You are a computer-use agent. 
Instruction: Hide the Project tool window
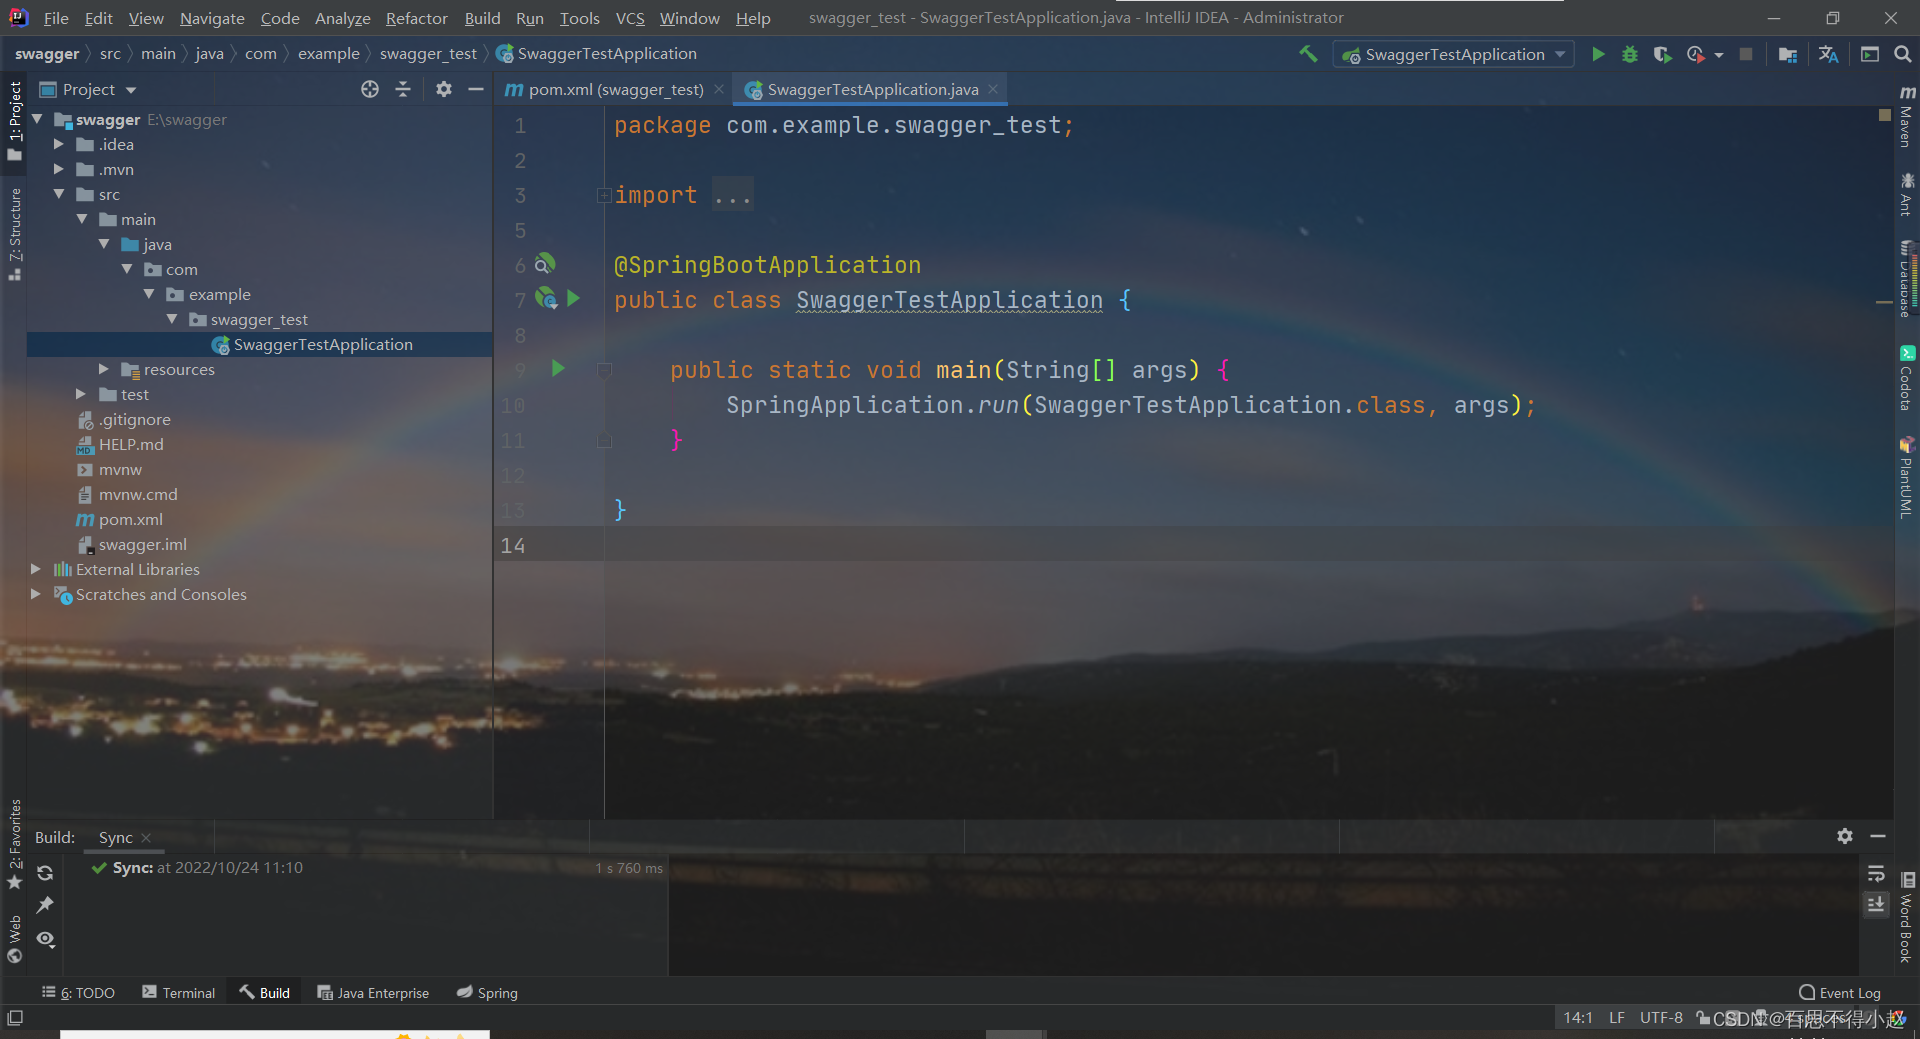476,89
